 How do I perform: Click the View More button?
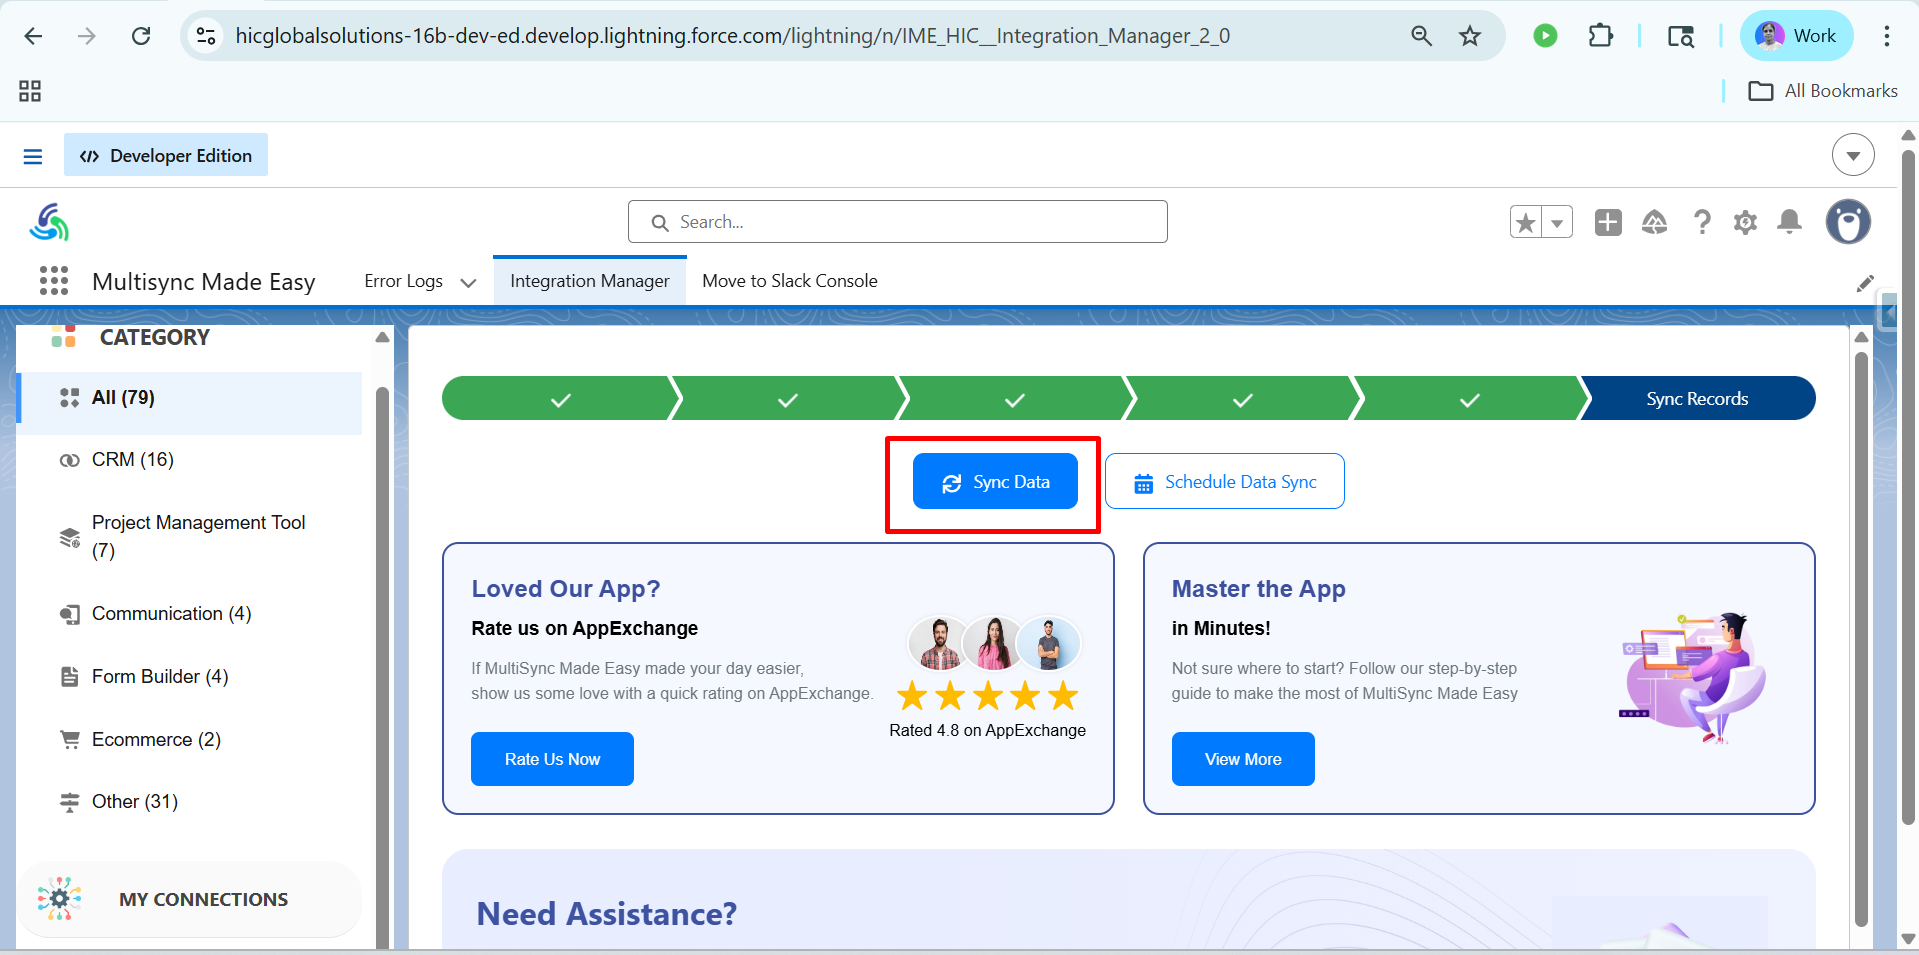tap(1243, 759)
